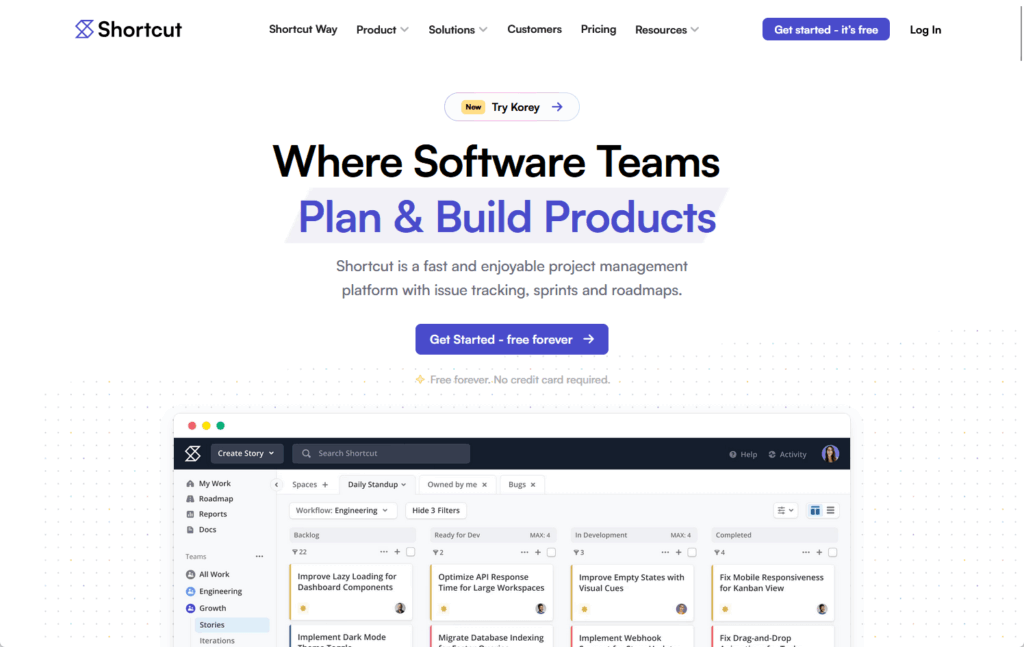Open the Activity feed
The height and width of the screenshot is (647, 1024).
point(787,454)
